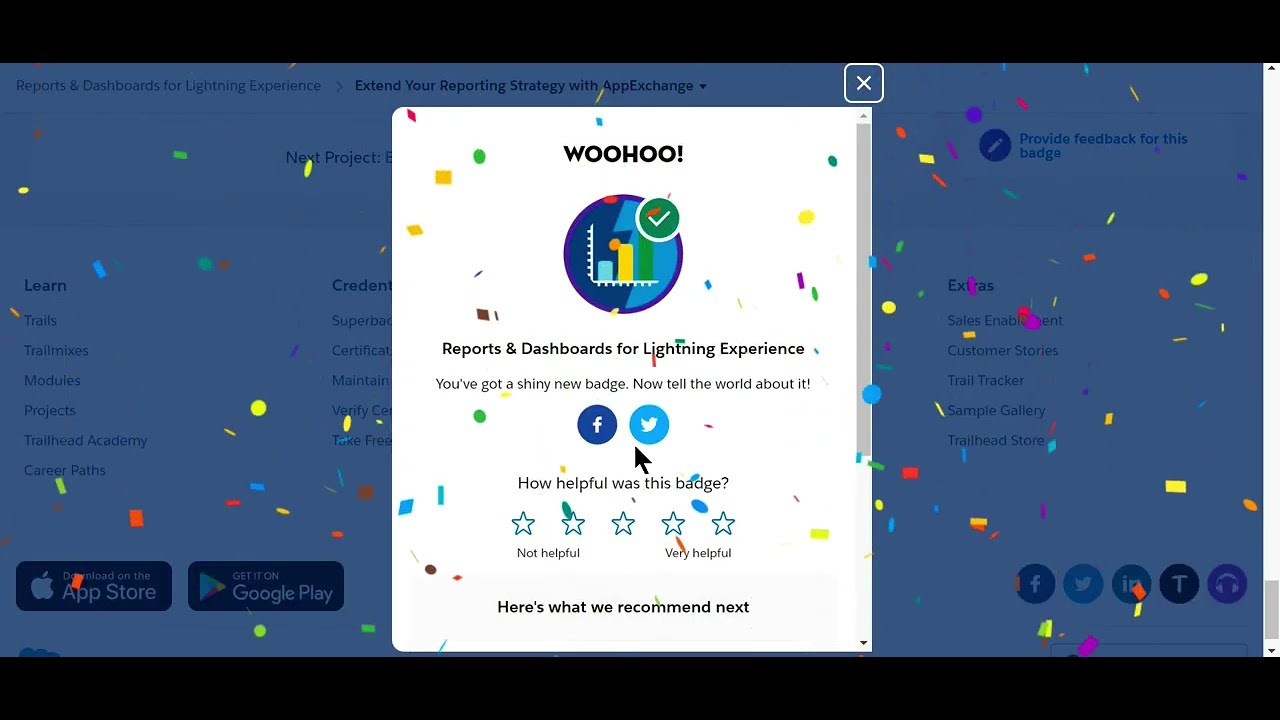
Task: Open the Projects footer link
Action: click(50, 410)
